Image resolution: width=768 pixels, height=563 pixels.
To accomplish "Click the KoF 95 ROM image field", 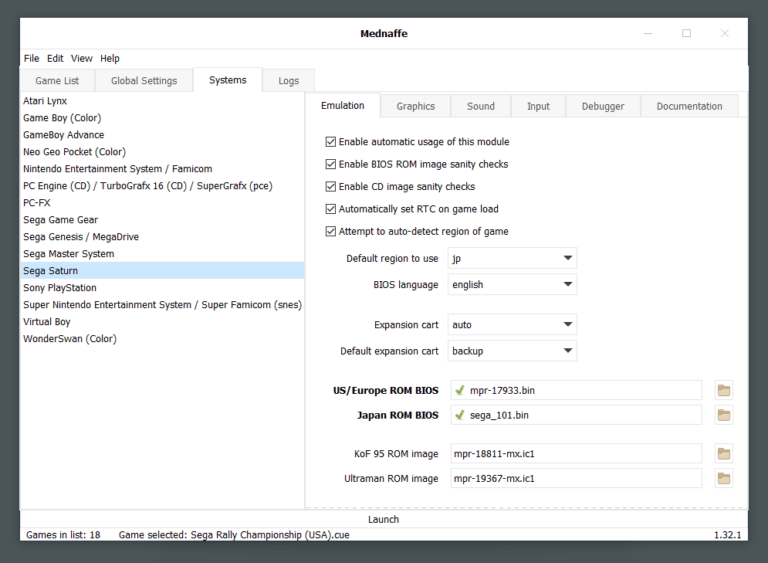I will point(575,454).
